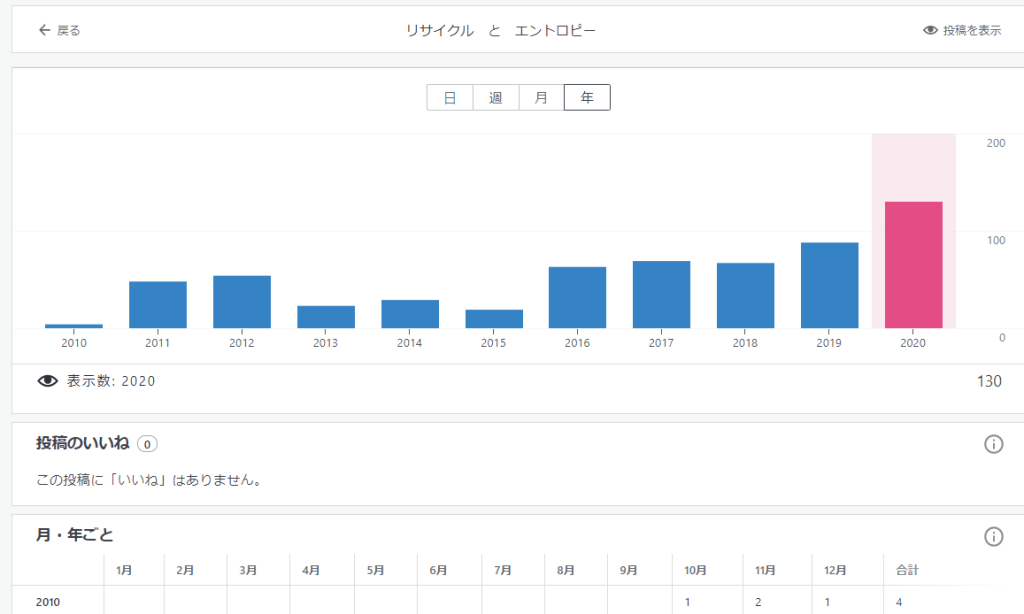Click the eye icon beside 表示数: 2020

click(x=47, y=381)
